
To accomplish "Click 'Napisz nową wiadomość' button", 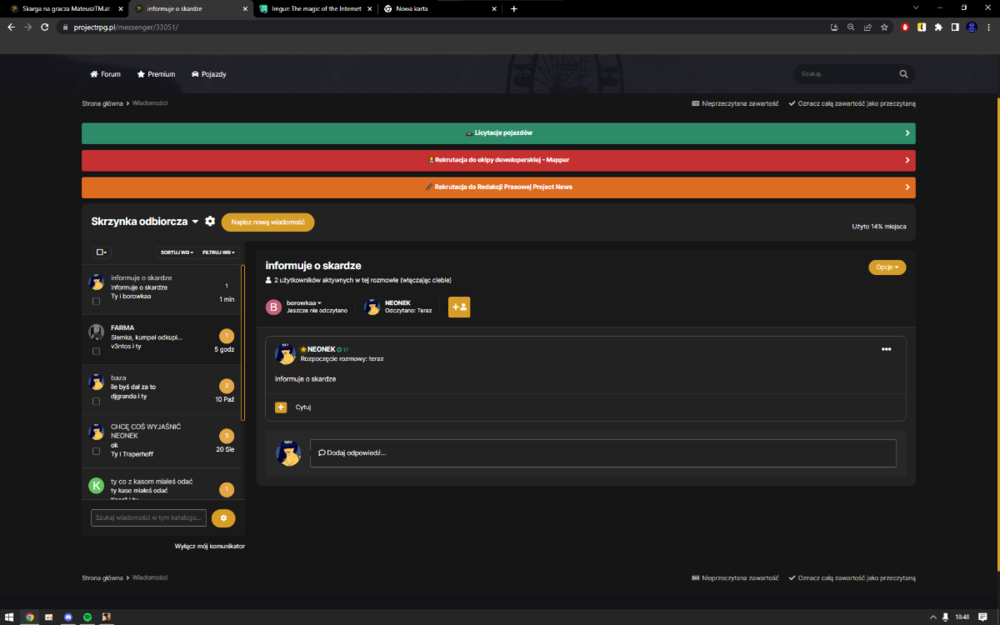I will 268,222.
